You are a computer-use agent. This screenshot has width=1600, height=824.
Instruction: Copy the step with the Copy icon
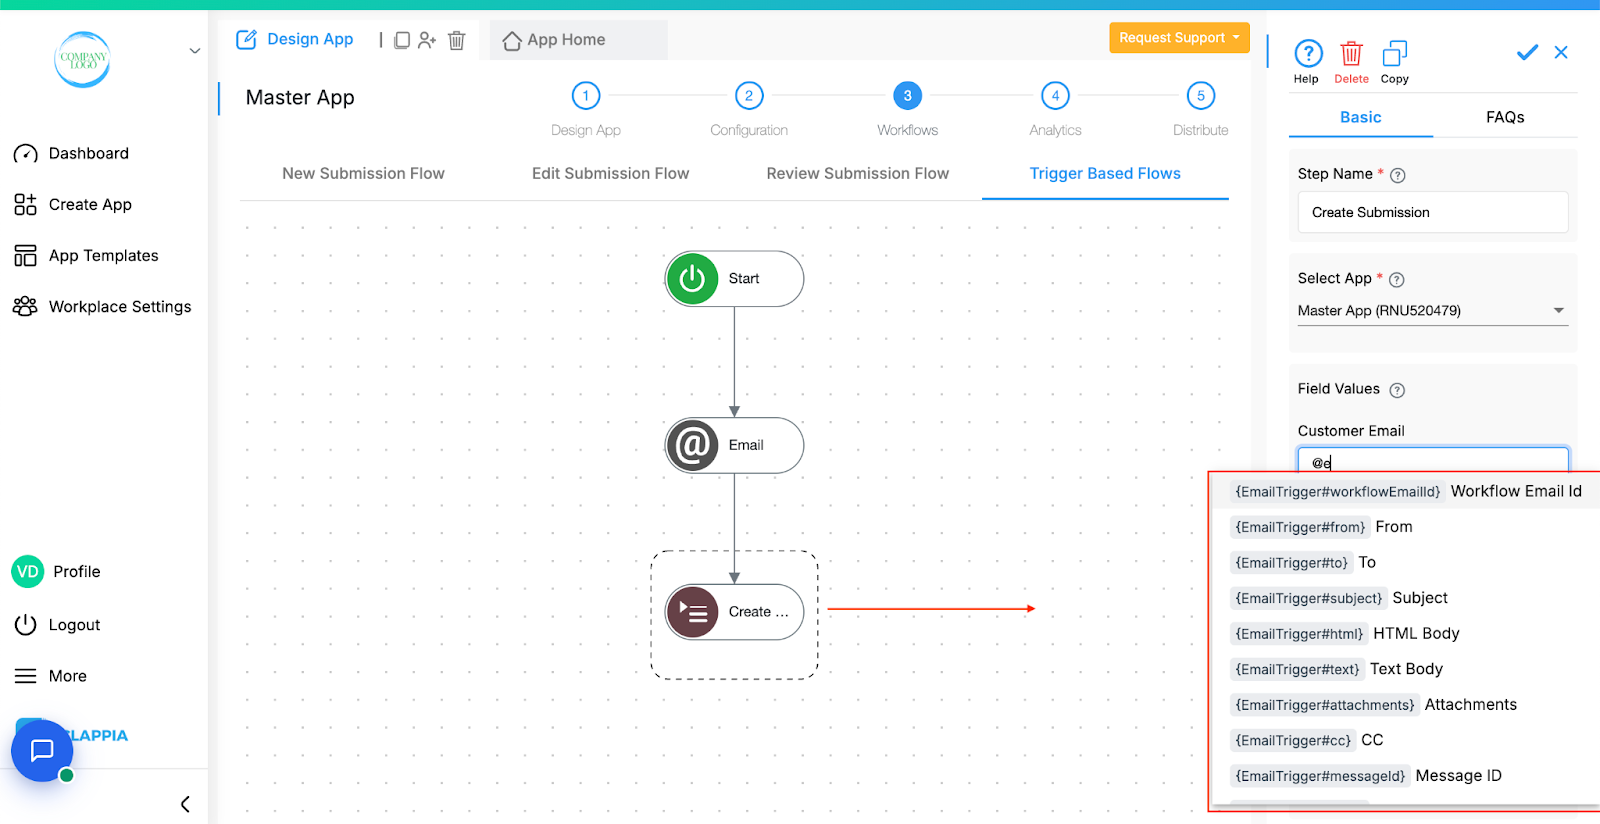(1394, 62)
